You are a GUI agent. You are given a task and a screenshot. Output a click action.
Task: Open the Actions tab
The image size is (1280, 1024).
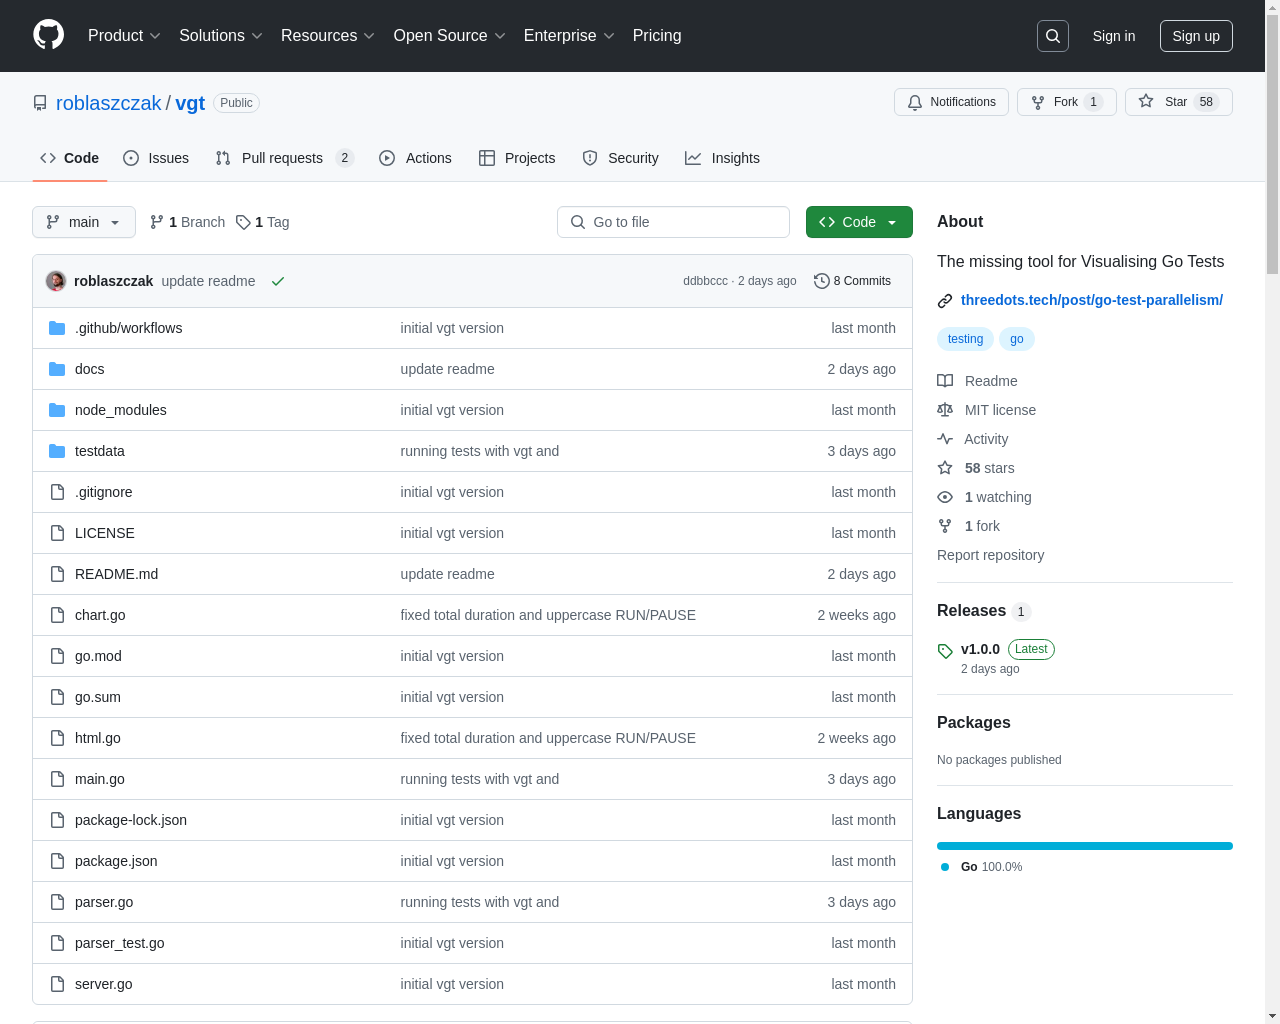[416, 158]
